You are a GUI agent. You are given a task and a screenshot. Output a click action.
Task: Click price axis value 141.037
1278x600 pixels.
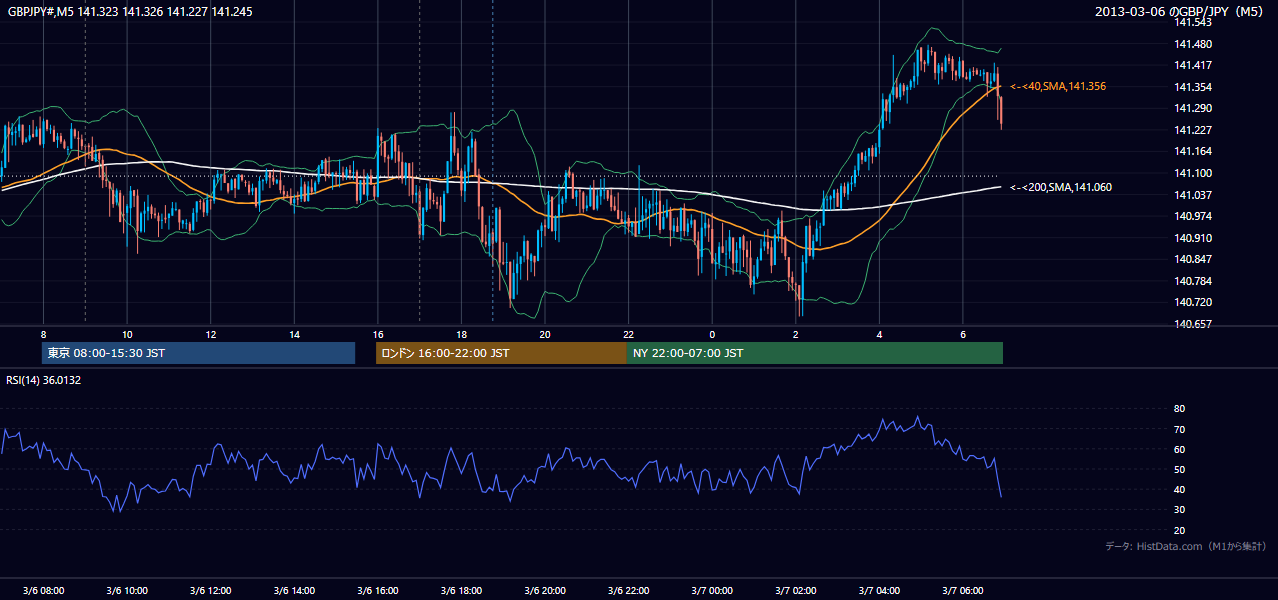1193,195
